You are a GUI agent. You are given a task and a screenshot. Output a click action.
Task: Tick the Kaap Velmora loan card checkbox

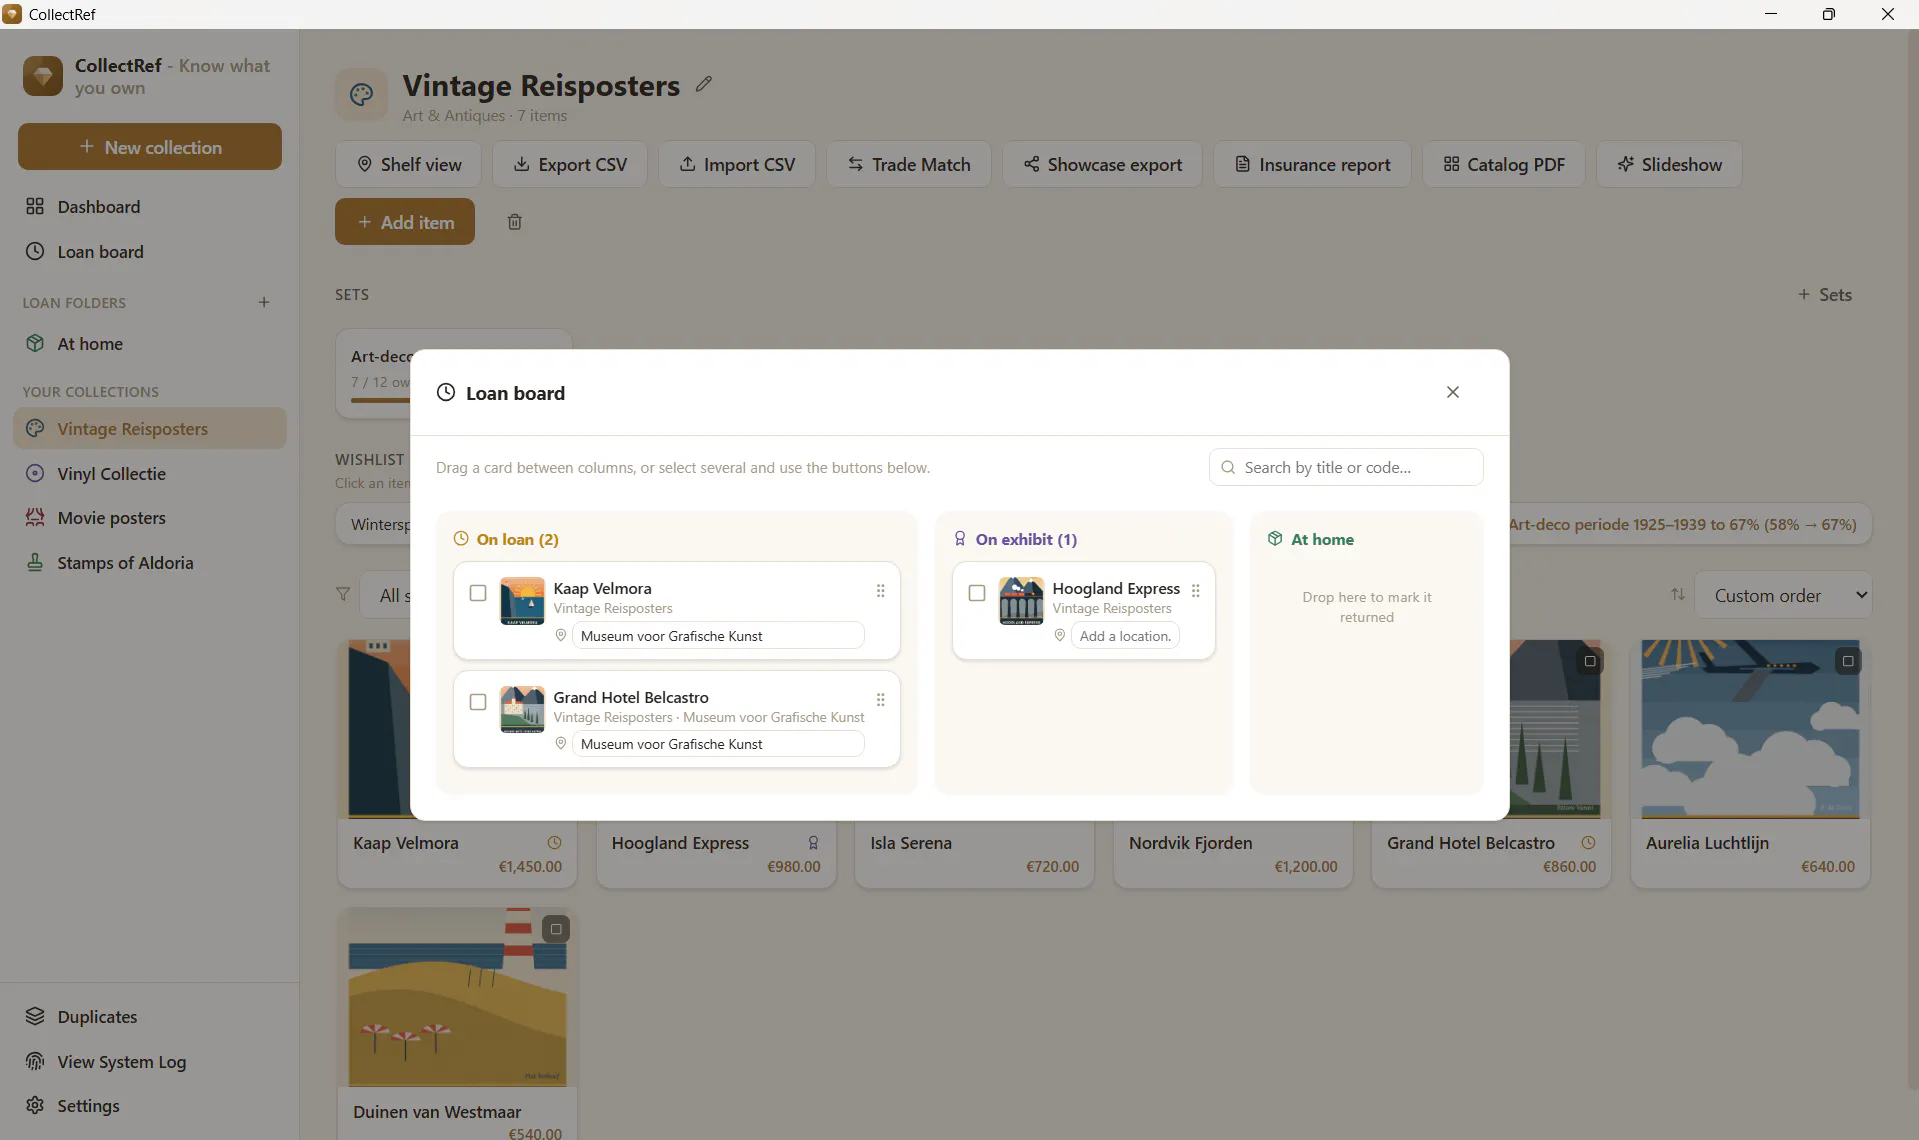(x=478, y=593)
